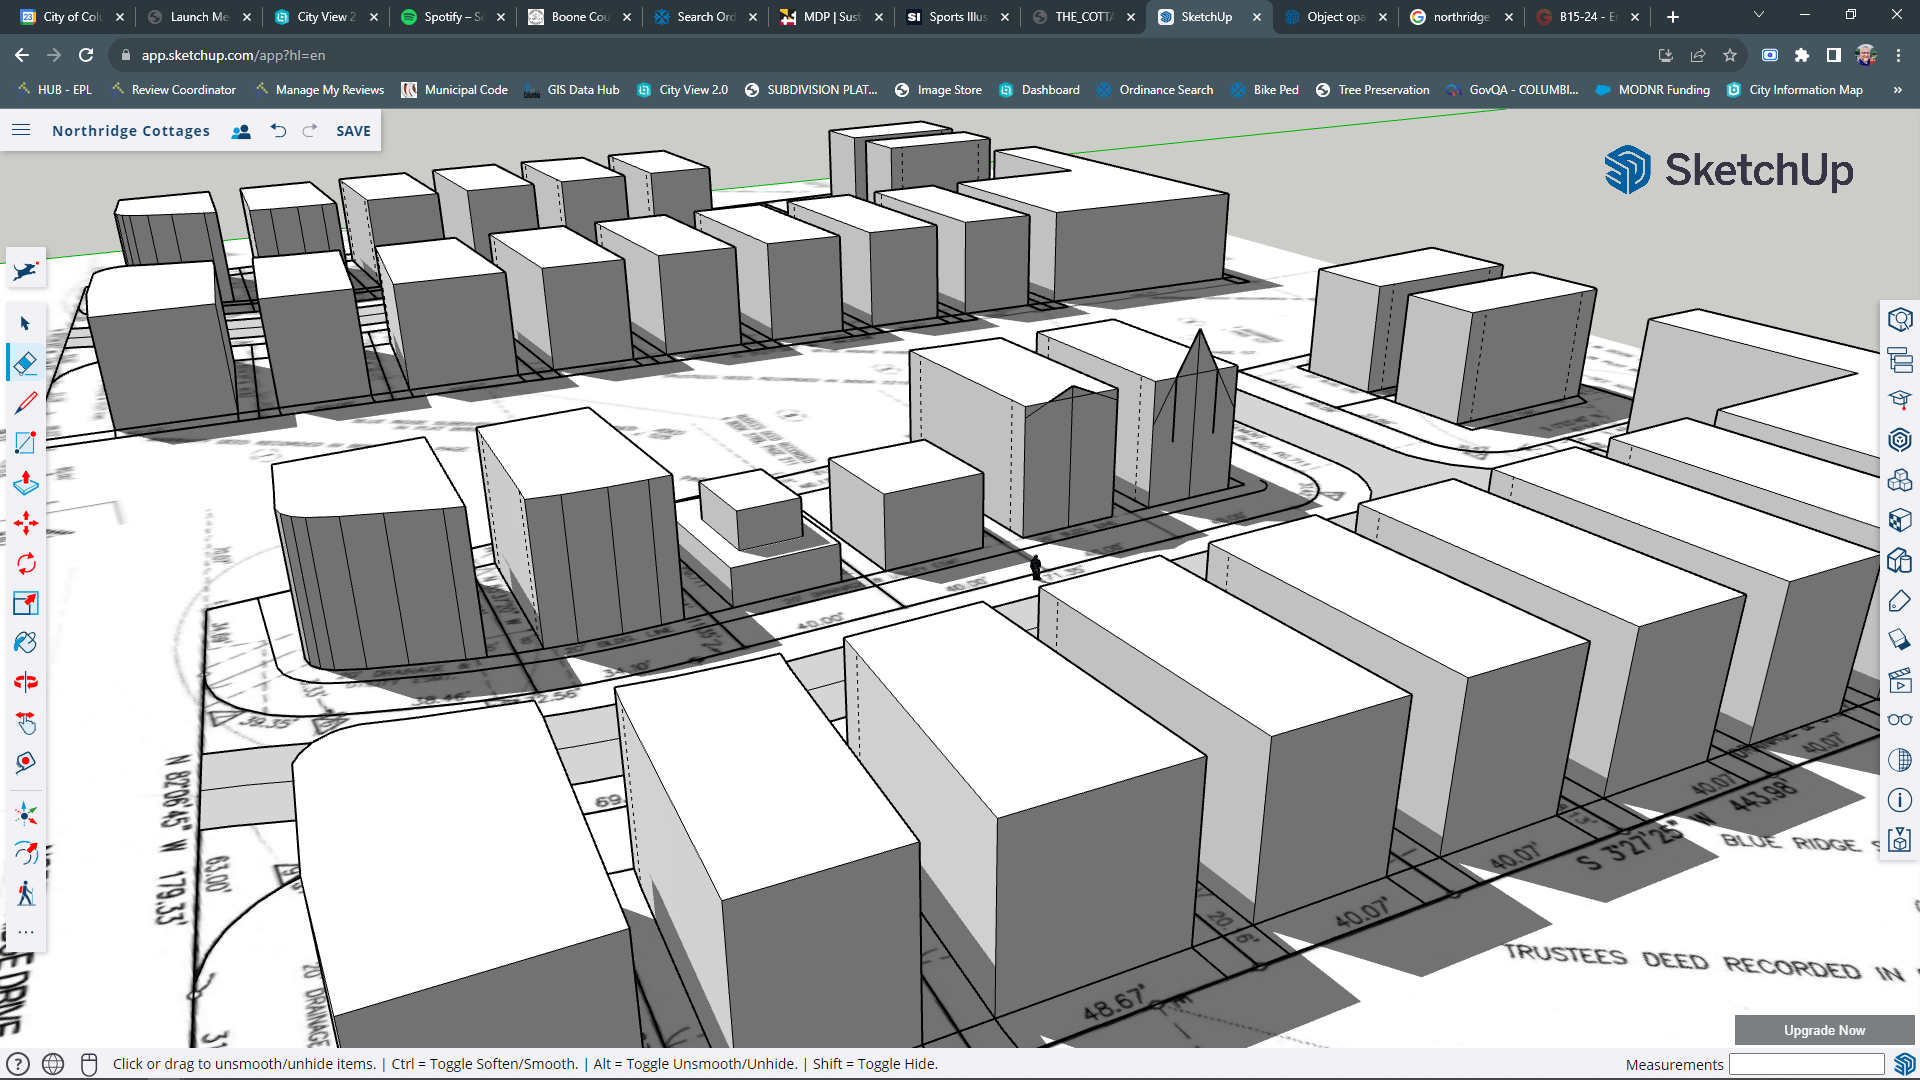
Task: Open the Entity Info panel
Action: tap(1899, 320)
